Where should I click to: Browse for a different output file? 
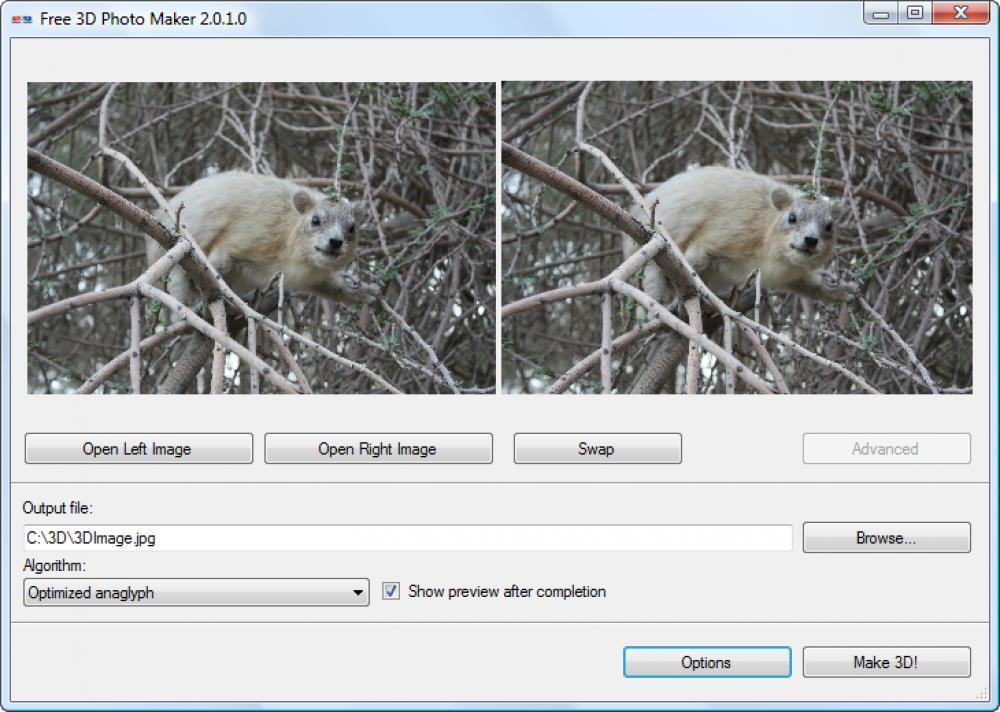click(x=885, y=537)
